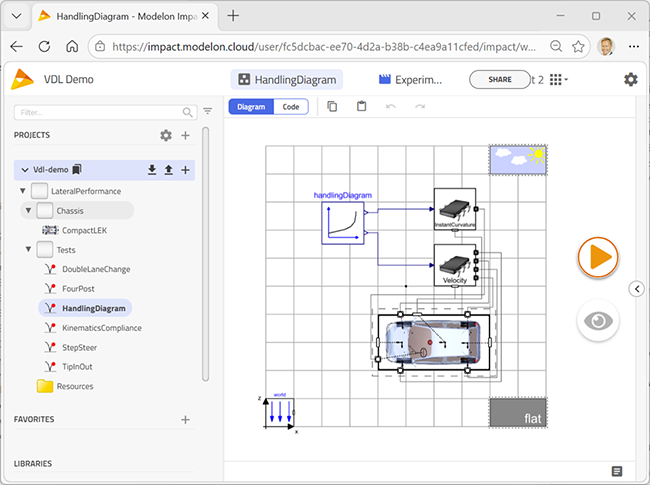Switch to Code view

pyautogui.click(x=290, y=107)
